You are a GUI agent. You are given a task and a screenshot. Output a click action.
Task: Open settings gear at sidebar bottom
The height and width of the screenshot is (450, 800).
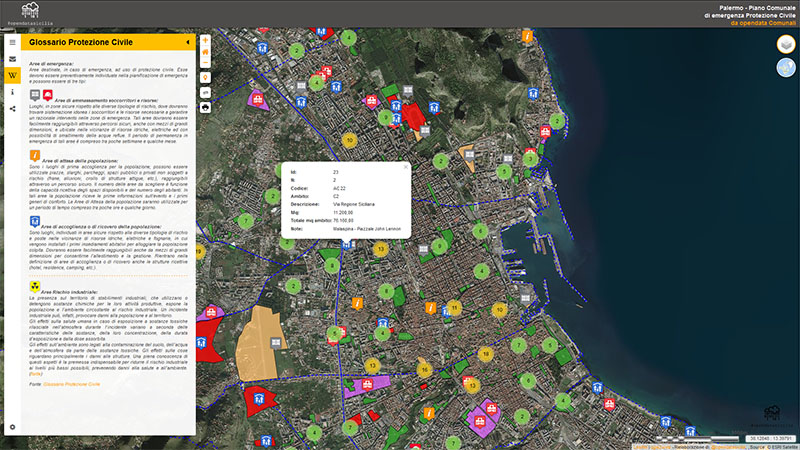(12, 427)
